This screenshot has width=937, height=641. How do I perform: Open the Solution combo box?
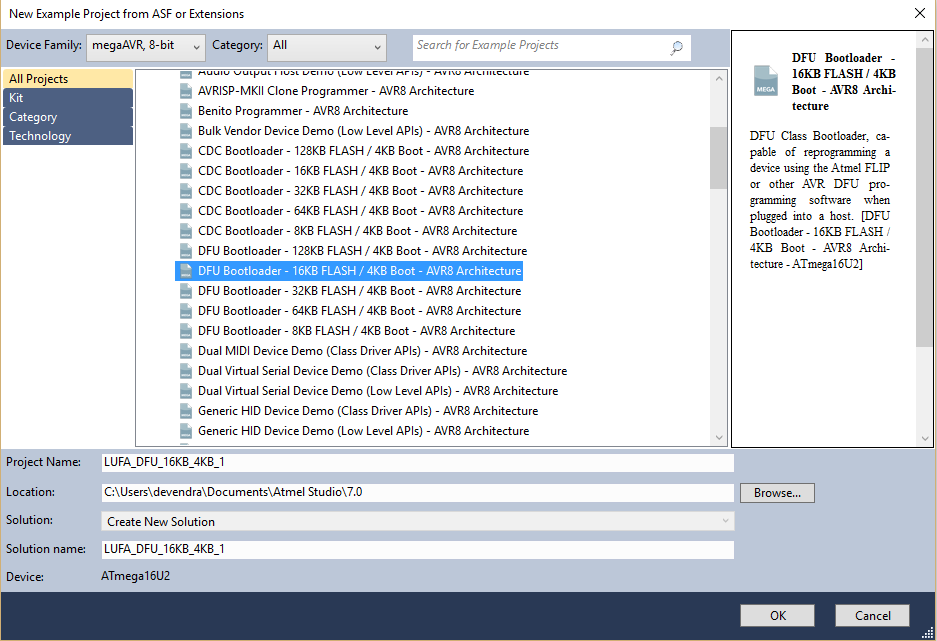tap(418, 521)
